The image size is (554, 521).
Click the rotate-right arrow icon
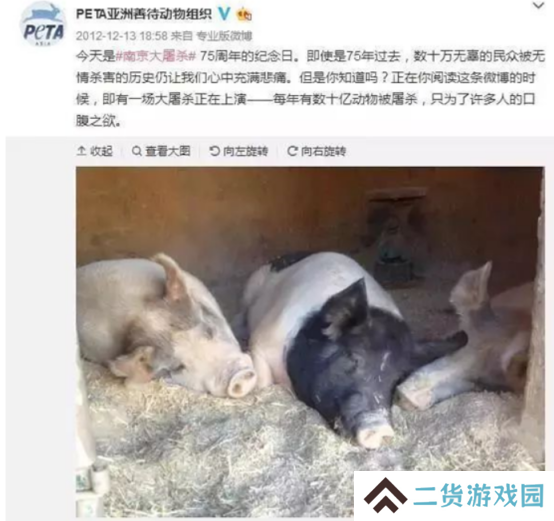click(292, 151)
